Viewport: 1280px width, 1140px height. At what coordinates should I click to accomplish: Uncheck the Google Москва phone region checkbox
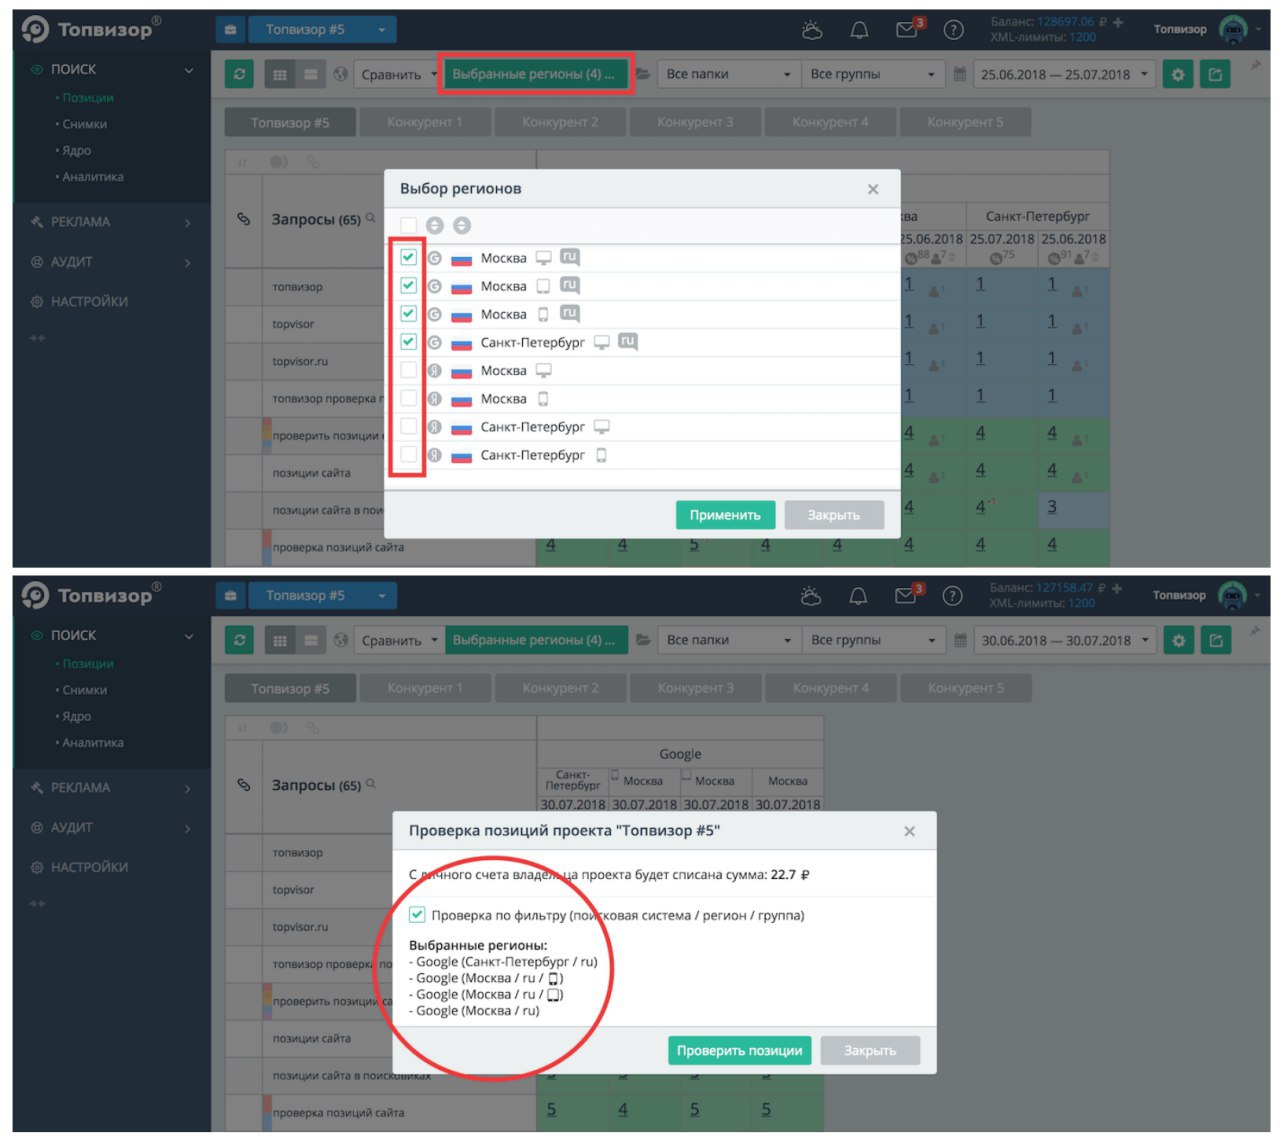click(408, 313)
